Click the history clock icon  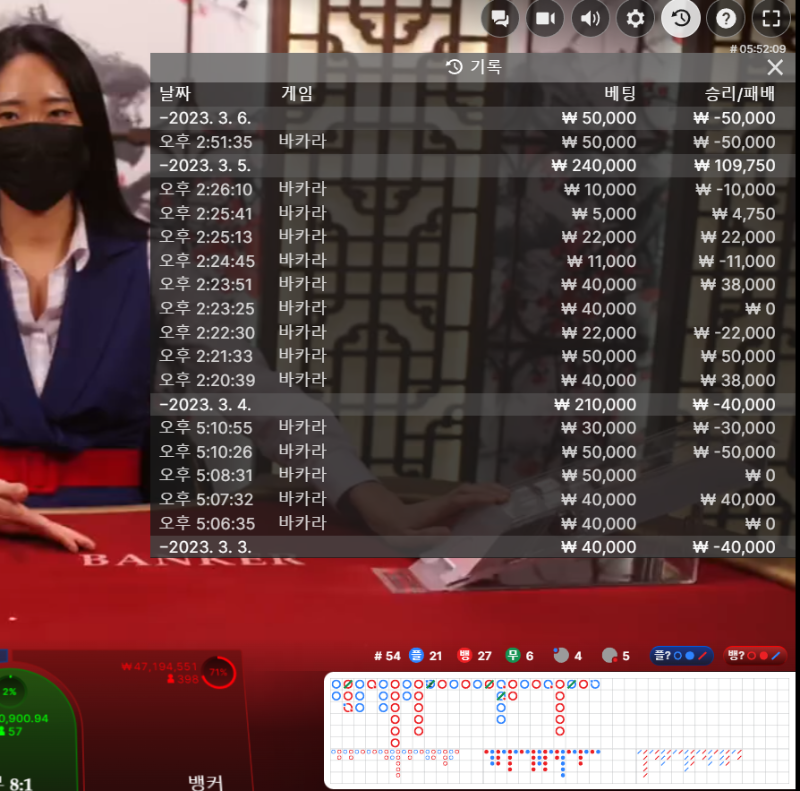[681, 19]
